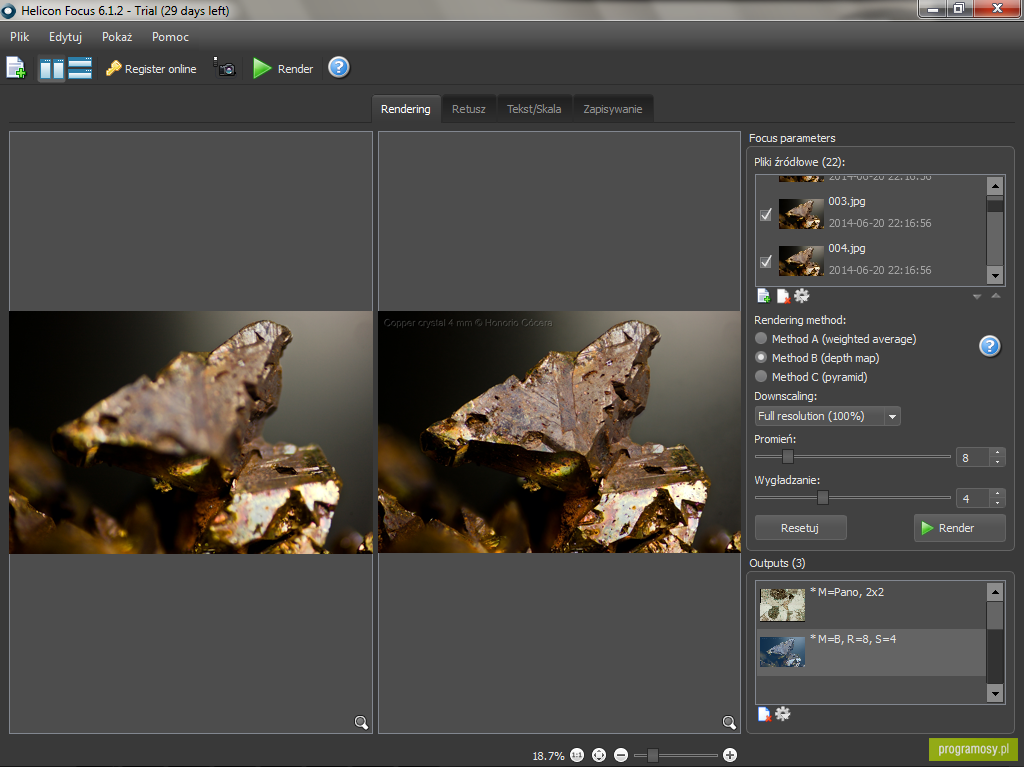Delete selected output with the remove icon

pyautogui.click(x=764, y=714)
